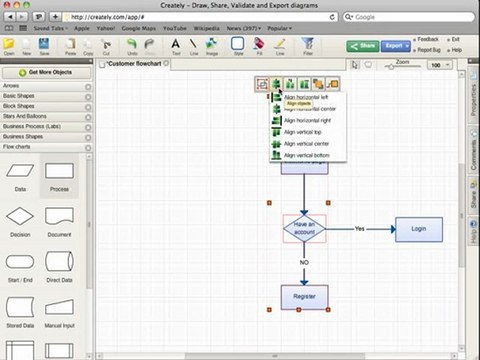Image resolution: width=480 pixels, height=360 pixels.
Task: Click the browser back button
Action: click(10, 17)
